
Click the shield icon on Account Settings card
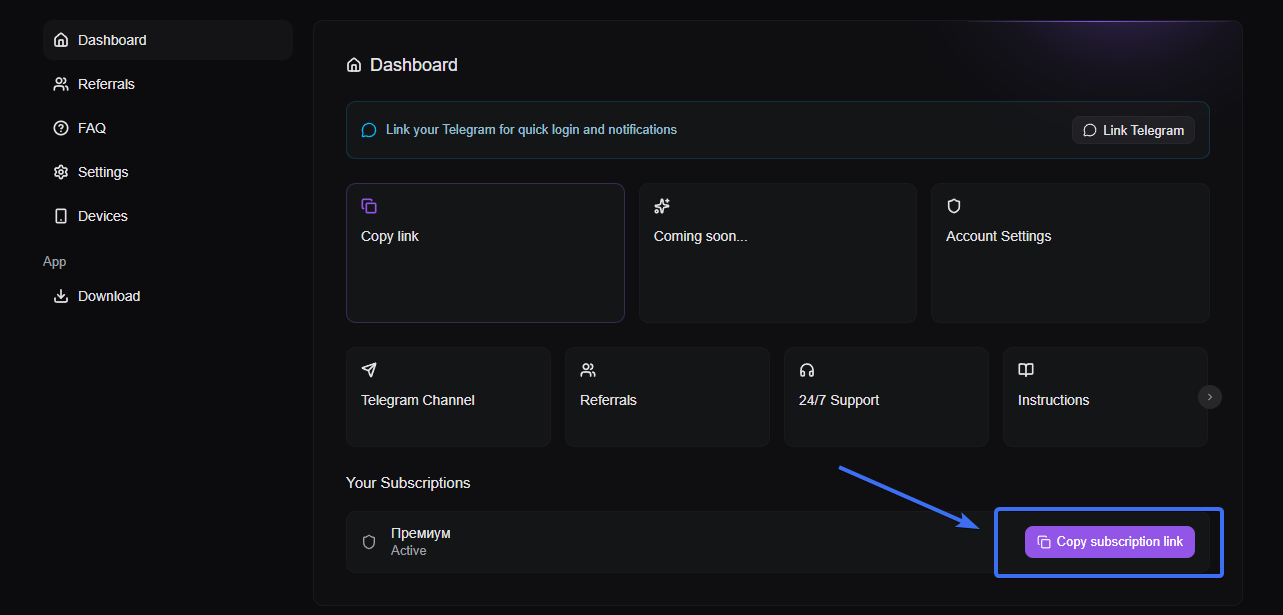pos(954,206)
